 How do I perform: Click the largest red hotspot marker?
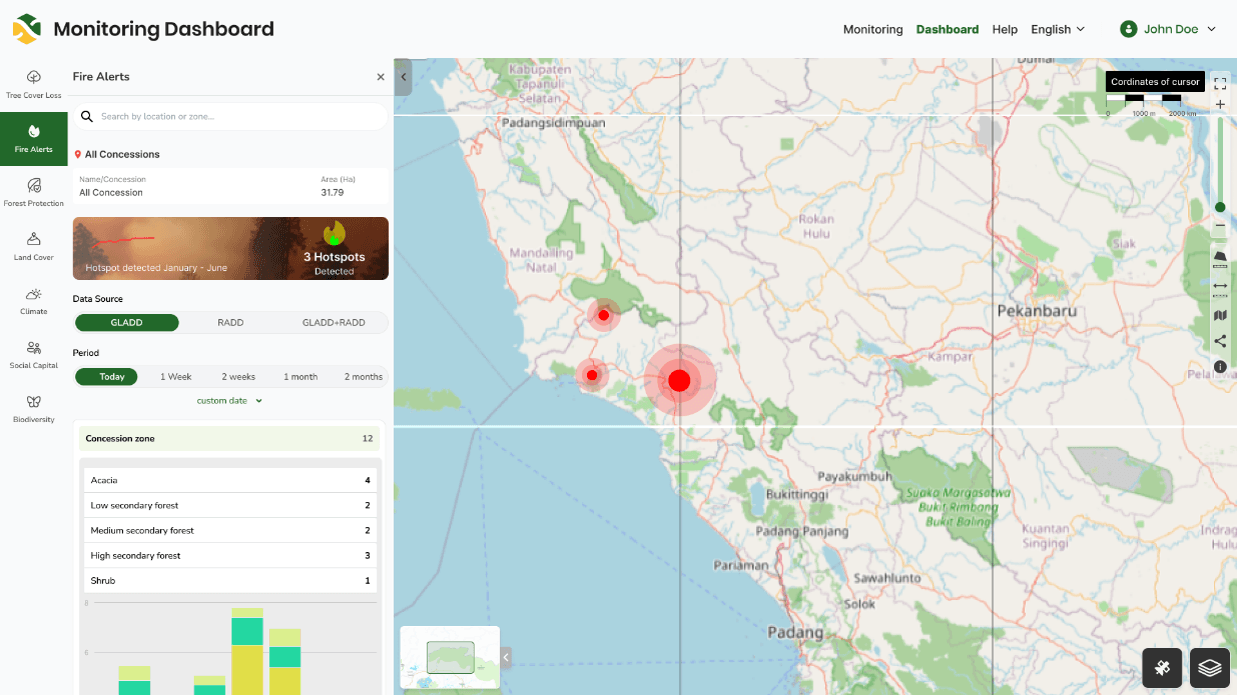679,380
